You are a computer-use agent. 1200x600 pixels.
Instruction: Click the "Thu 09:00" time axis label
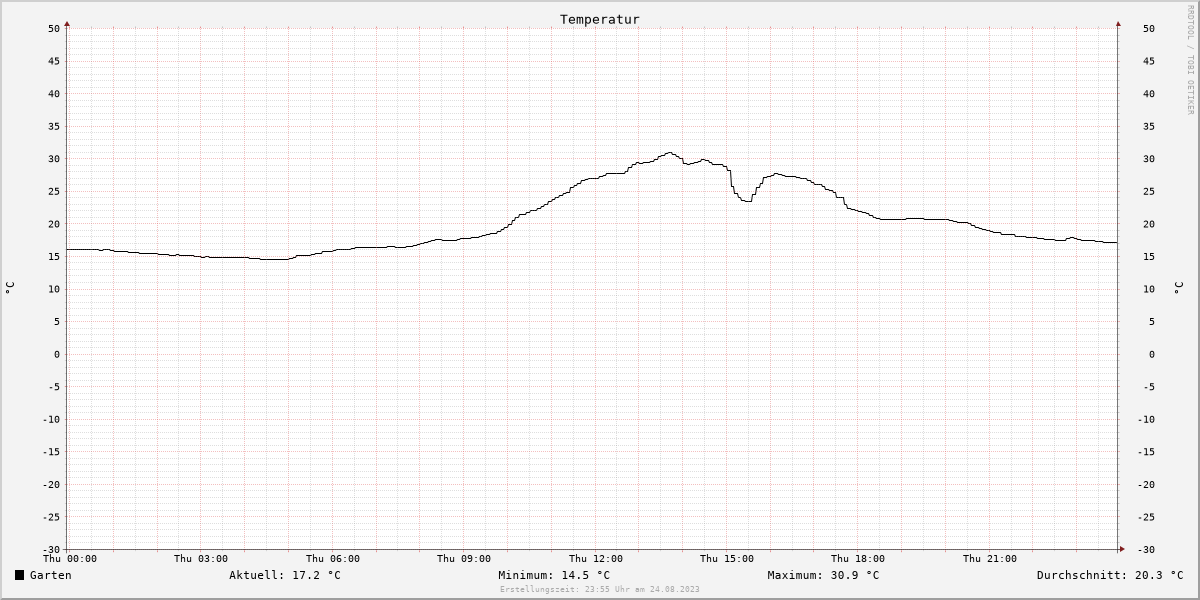[x=464, y=559]
